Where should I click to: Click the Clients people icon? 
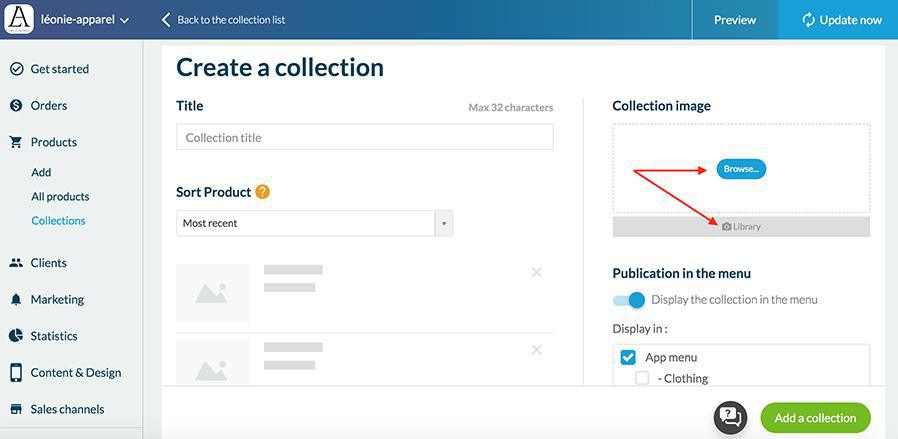16,263
